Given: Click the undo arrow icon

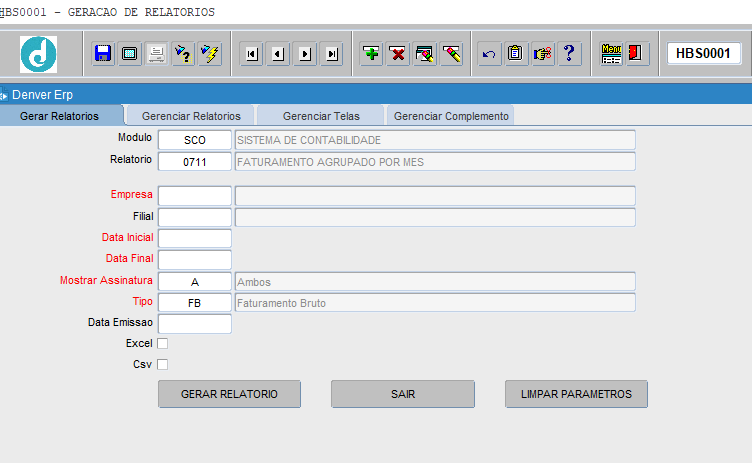Looking at the screenshot, I should (x=489, y=53).
